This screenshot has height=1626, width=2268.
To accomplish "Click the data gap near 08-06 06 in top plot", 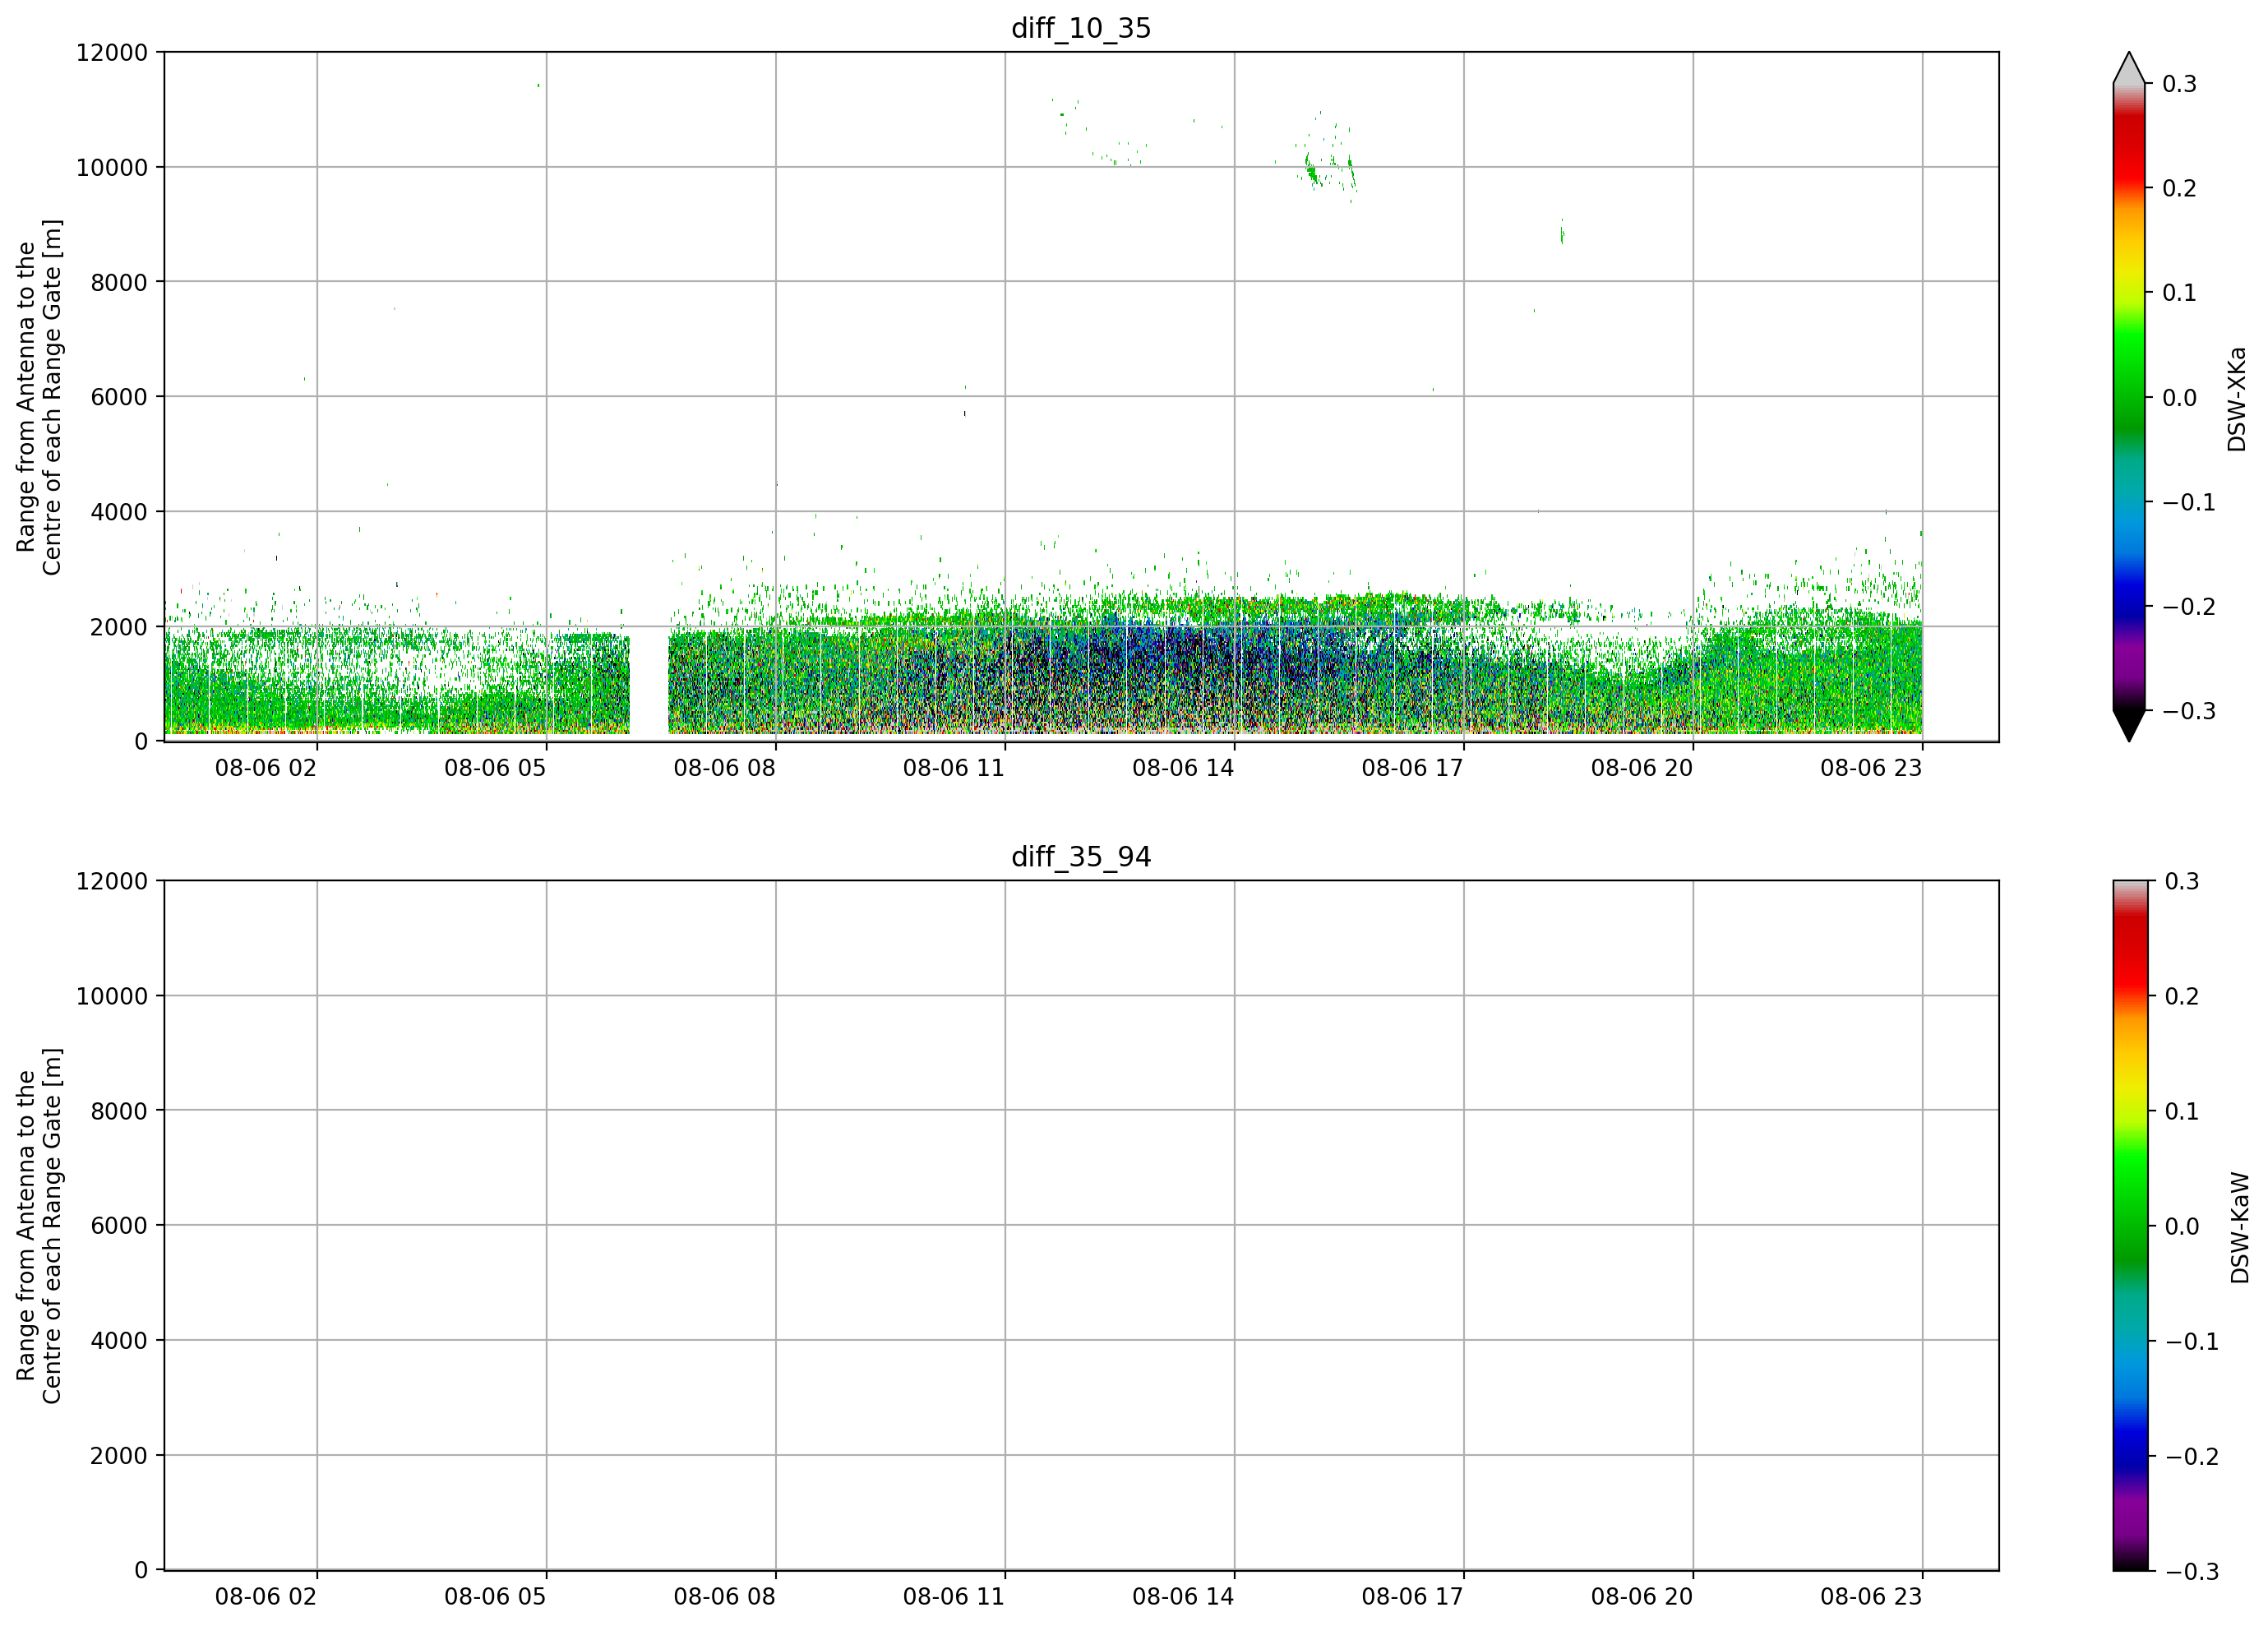I will [649, 683].
